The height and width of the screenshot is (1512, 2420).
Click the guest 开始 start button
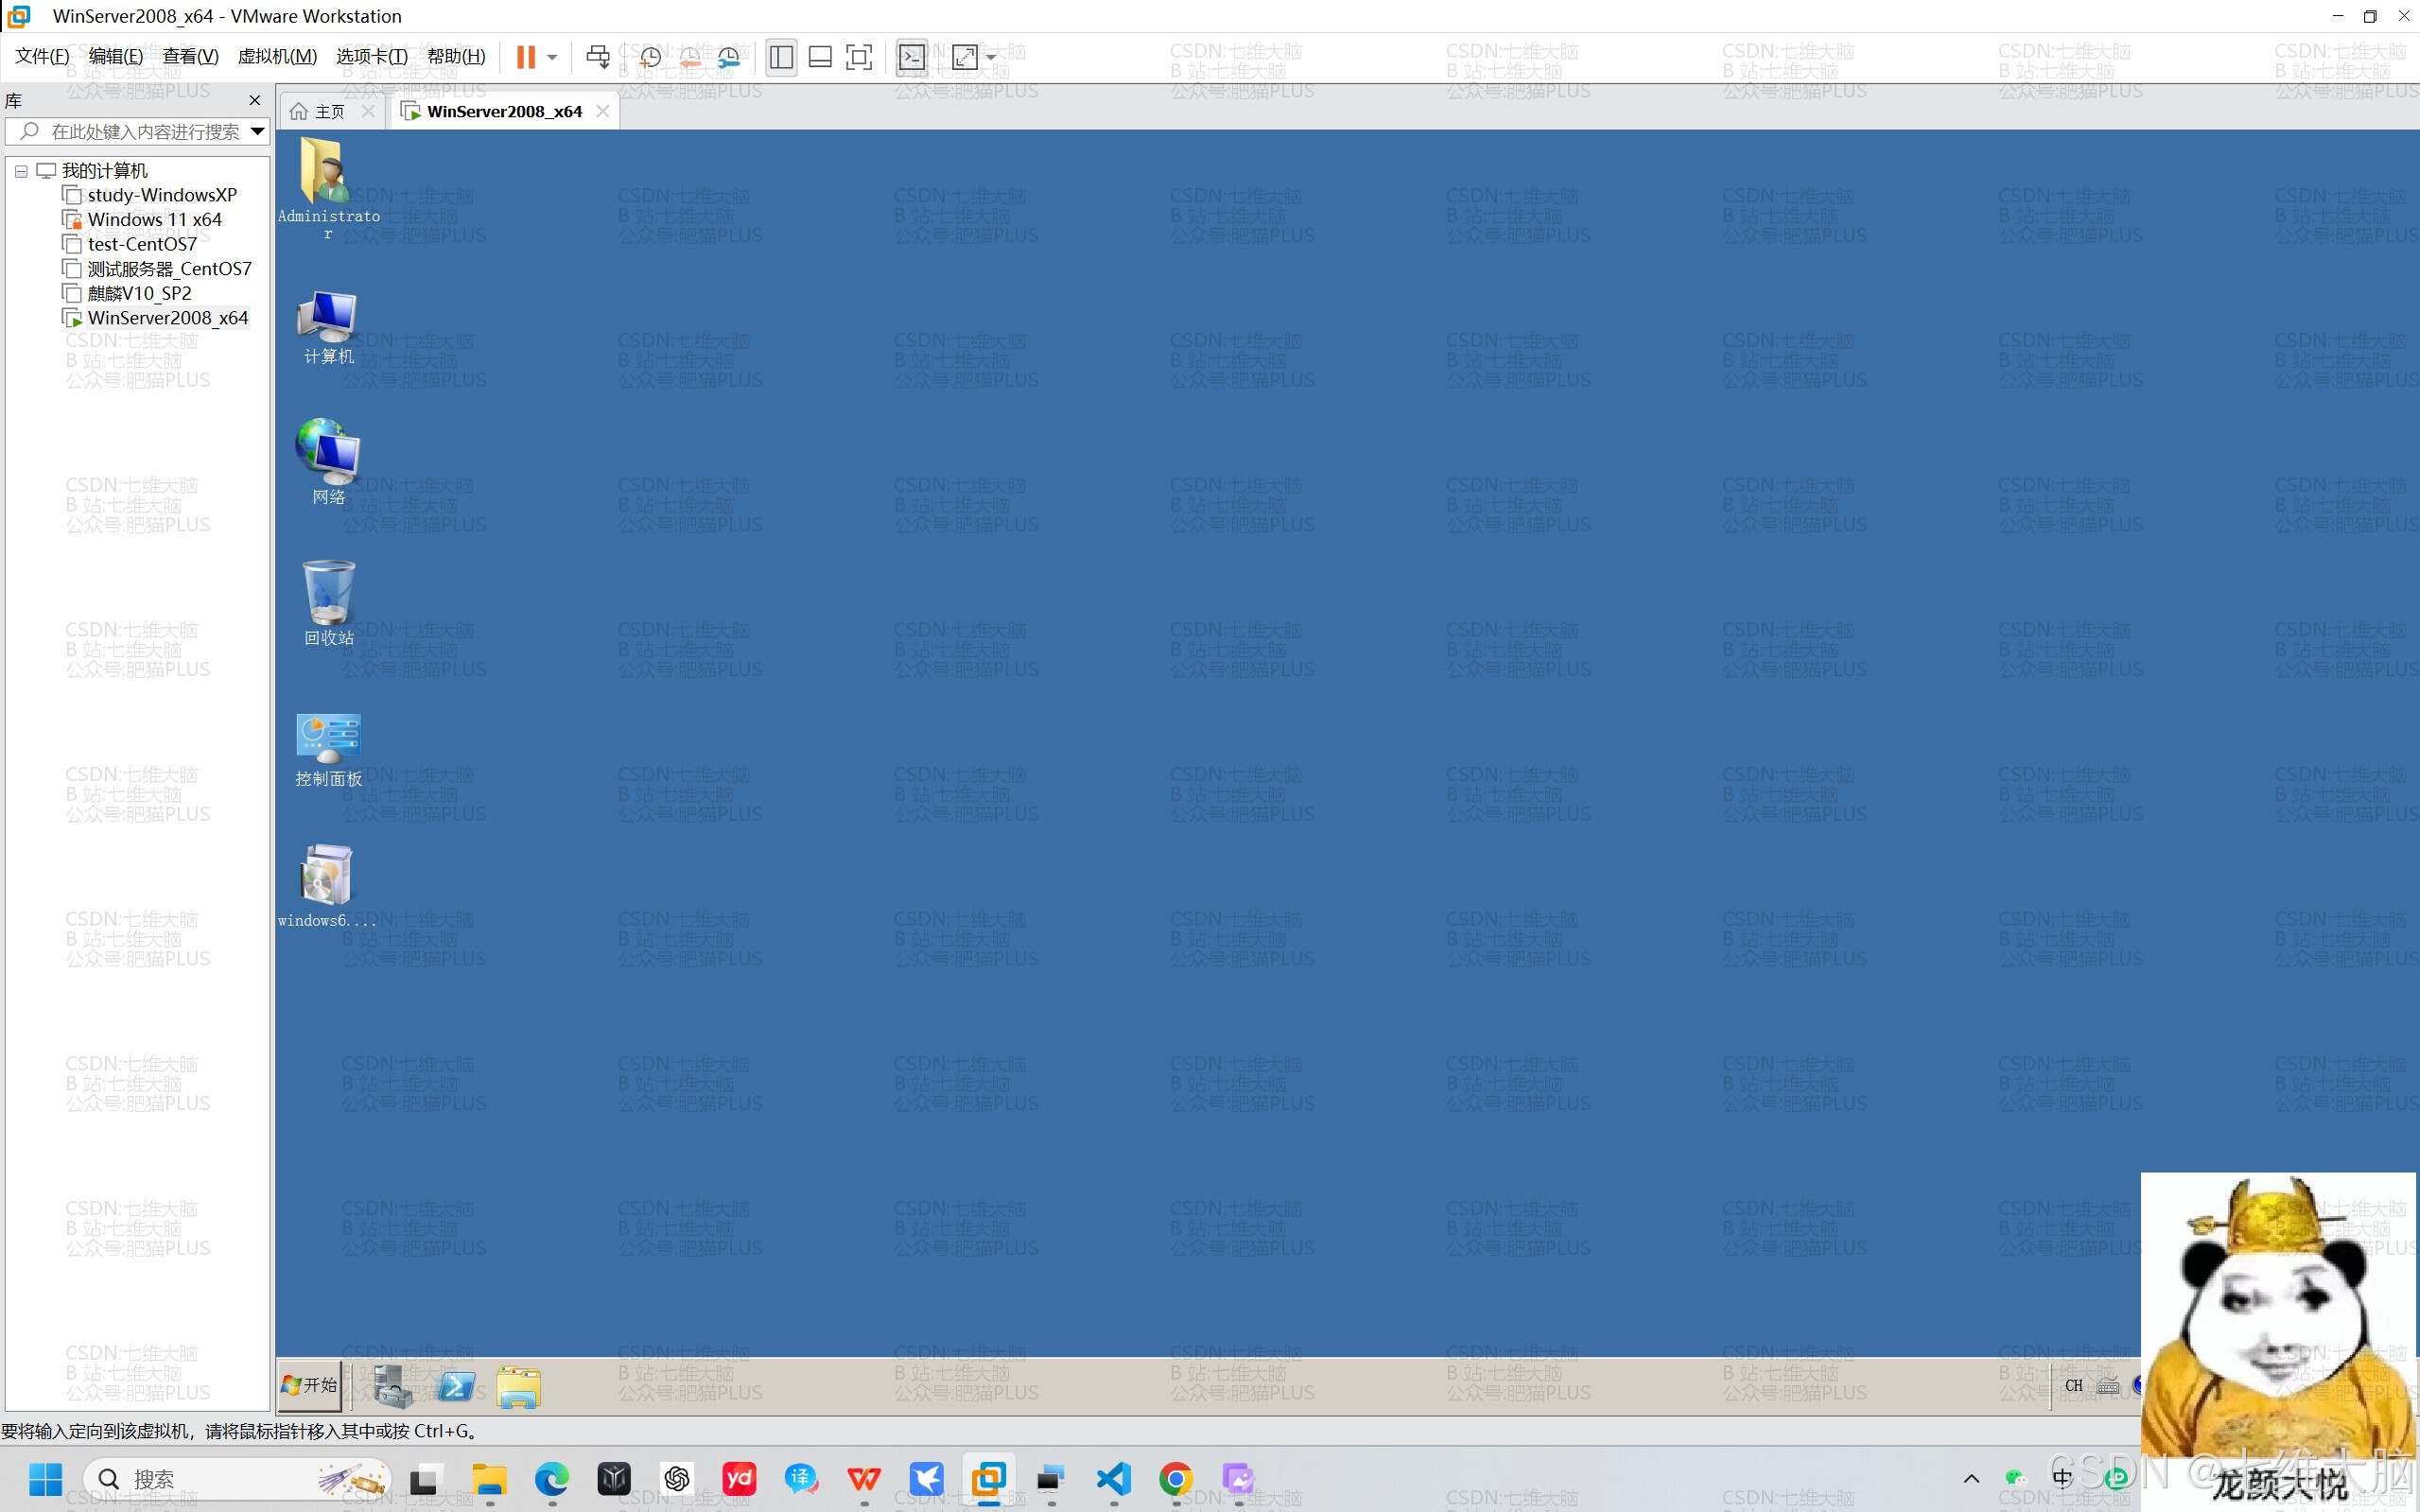(x=310, y=1385)
